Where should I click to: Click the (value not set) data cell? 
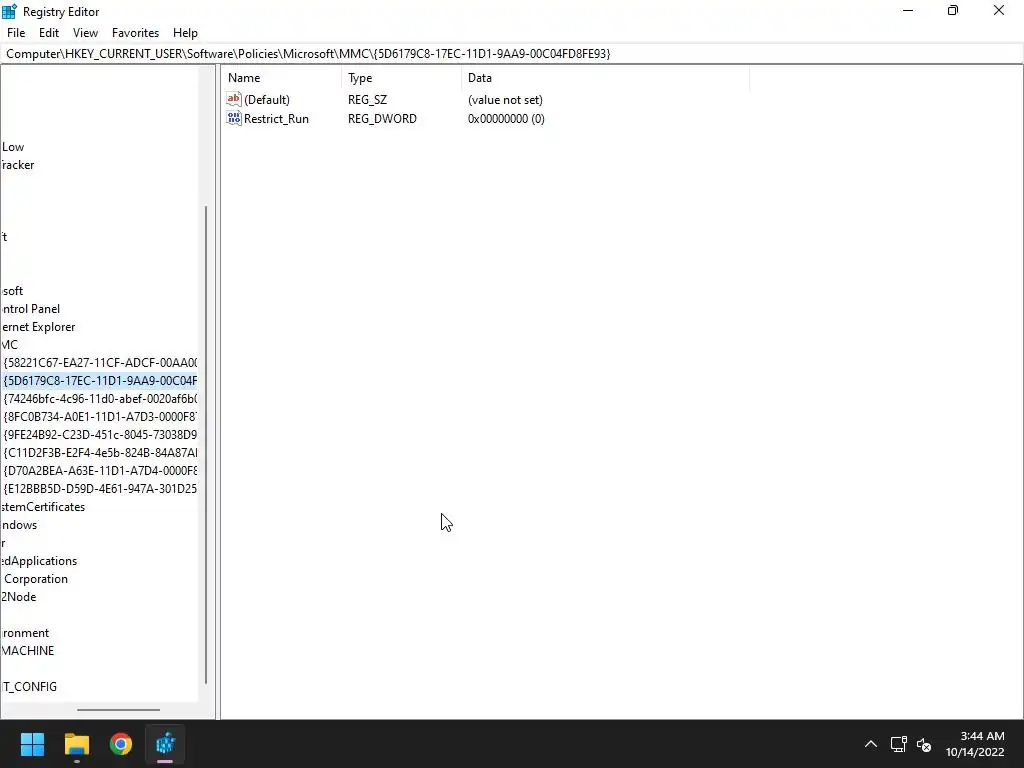(x=505, y=100)
